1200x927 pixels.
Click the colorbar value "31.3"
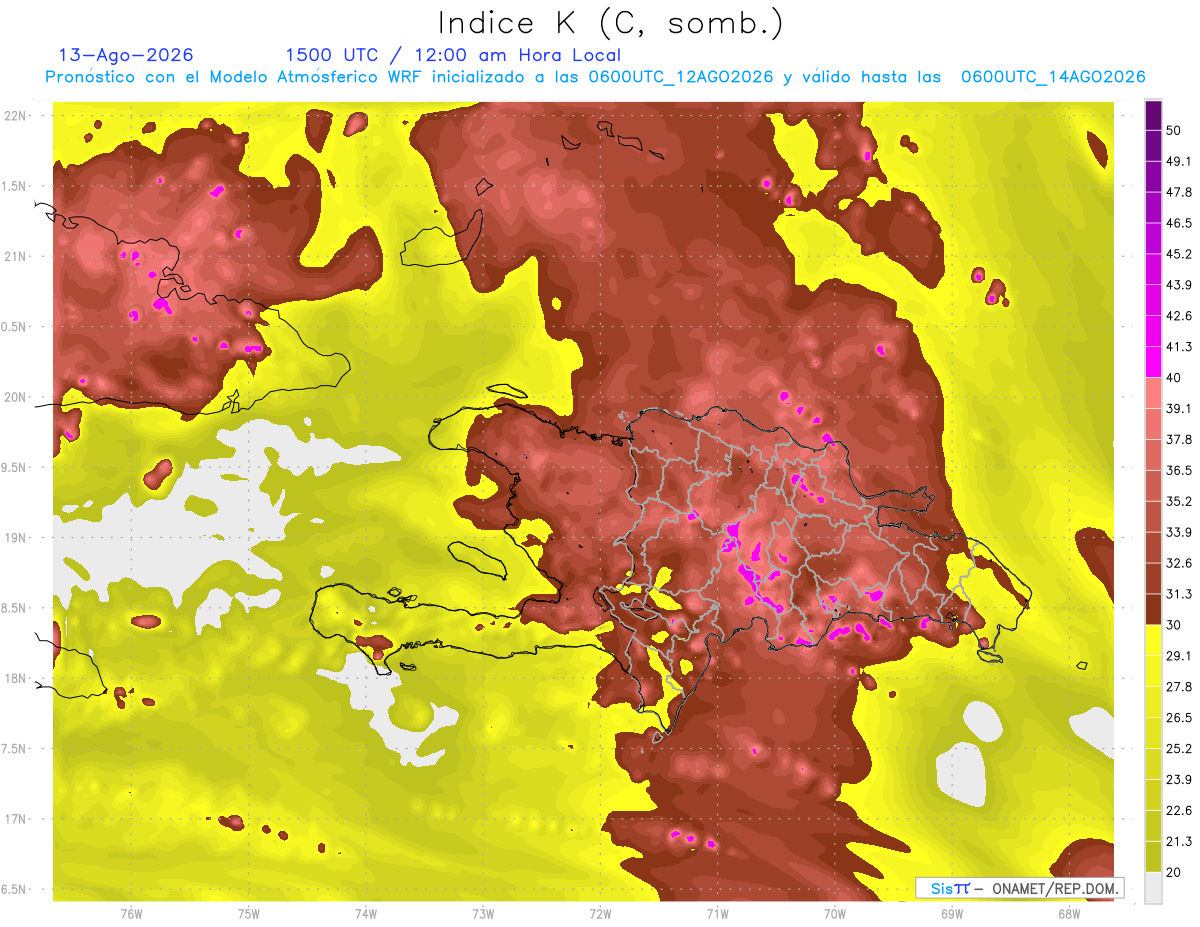tap(1179, 594)
